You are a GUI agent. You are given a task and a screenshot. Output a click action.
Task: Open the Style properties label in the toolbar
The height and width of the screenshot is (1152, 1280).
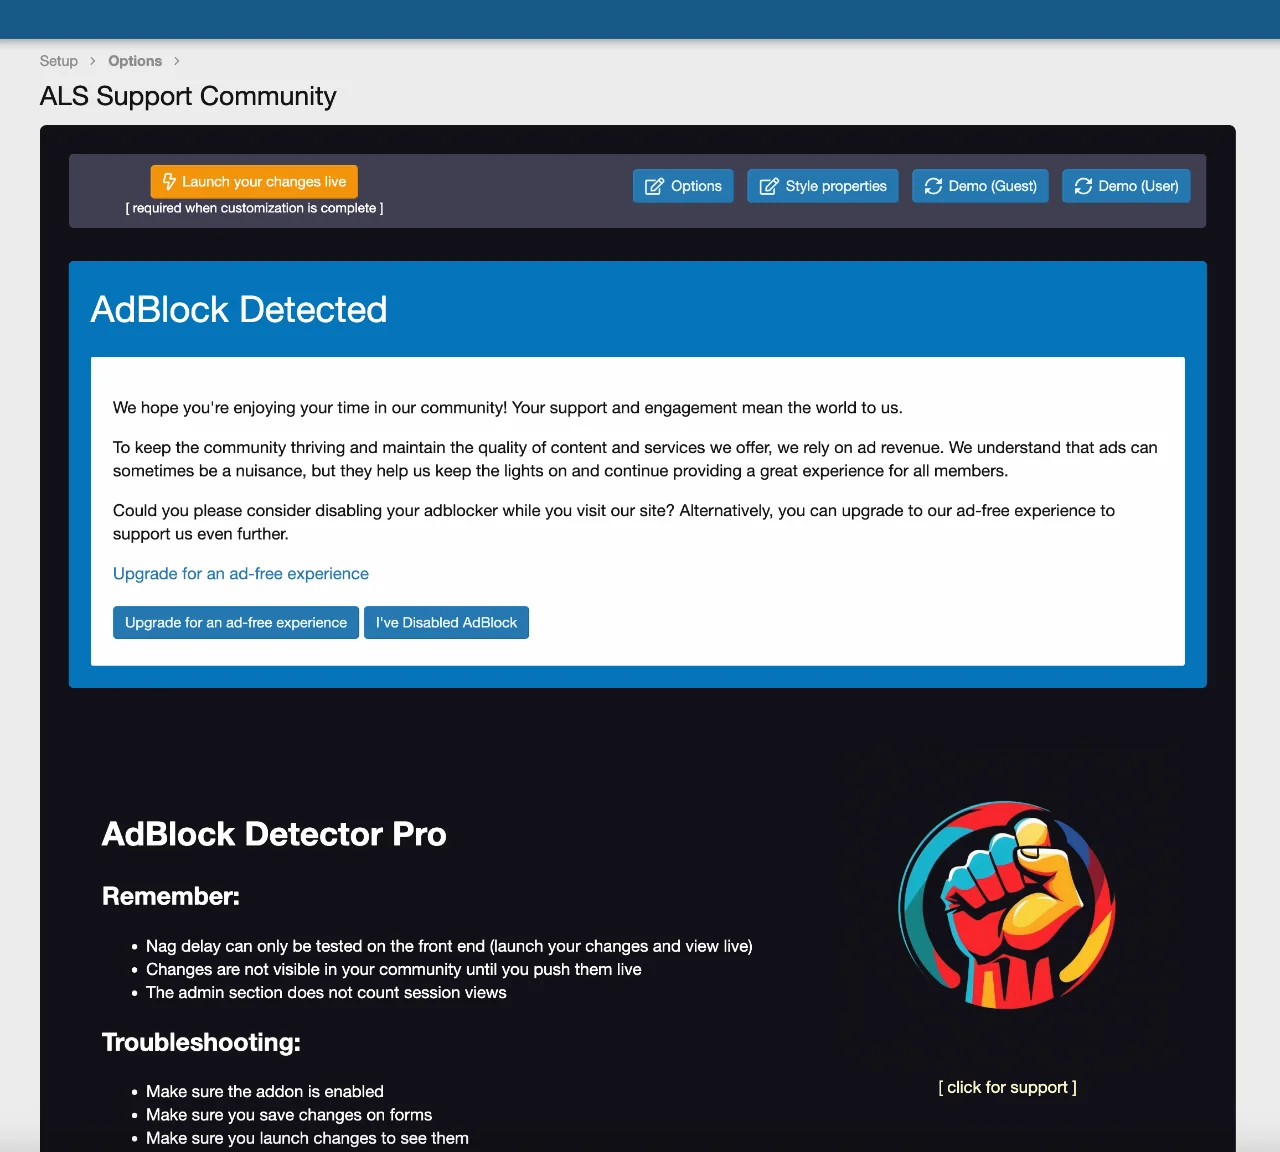(x=836, y=186)
